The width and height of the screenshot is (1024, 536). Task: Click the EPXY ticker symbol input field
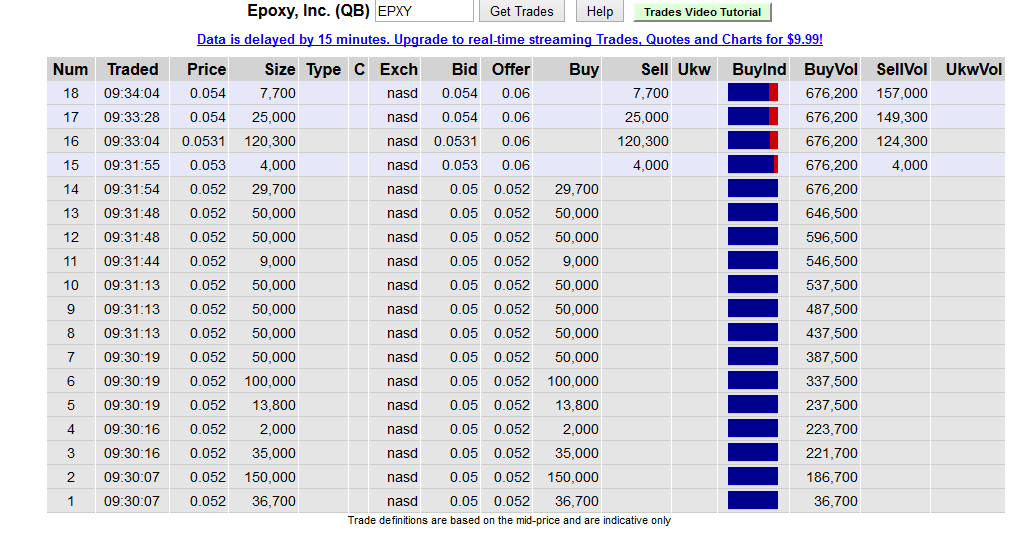coord(423,11)
